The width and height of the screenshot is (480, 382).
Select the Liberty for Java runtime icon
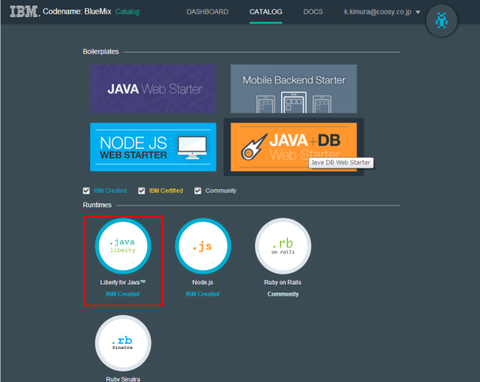point(123,246)
